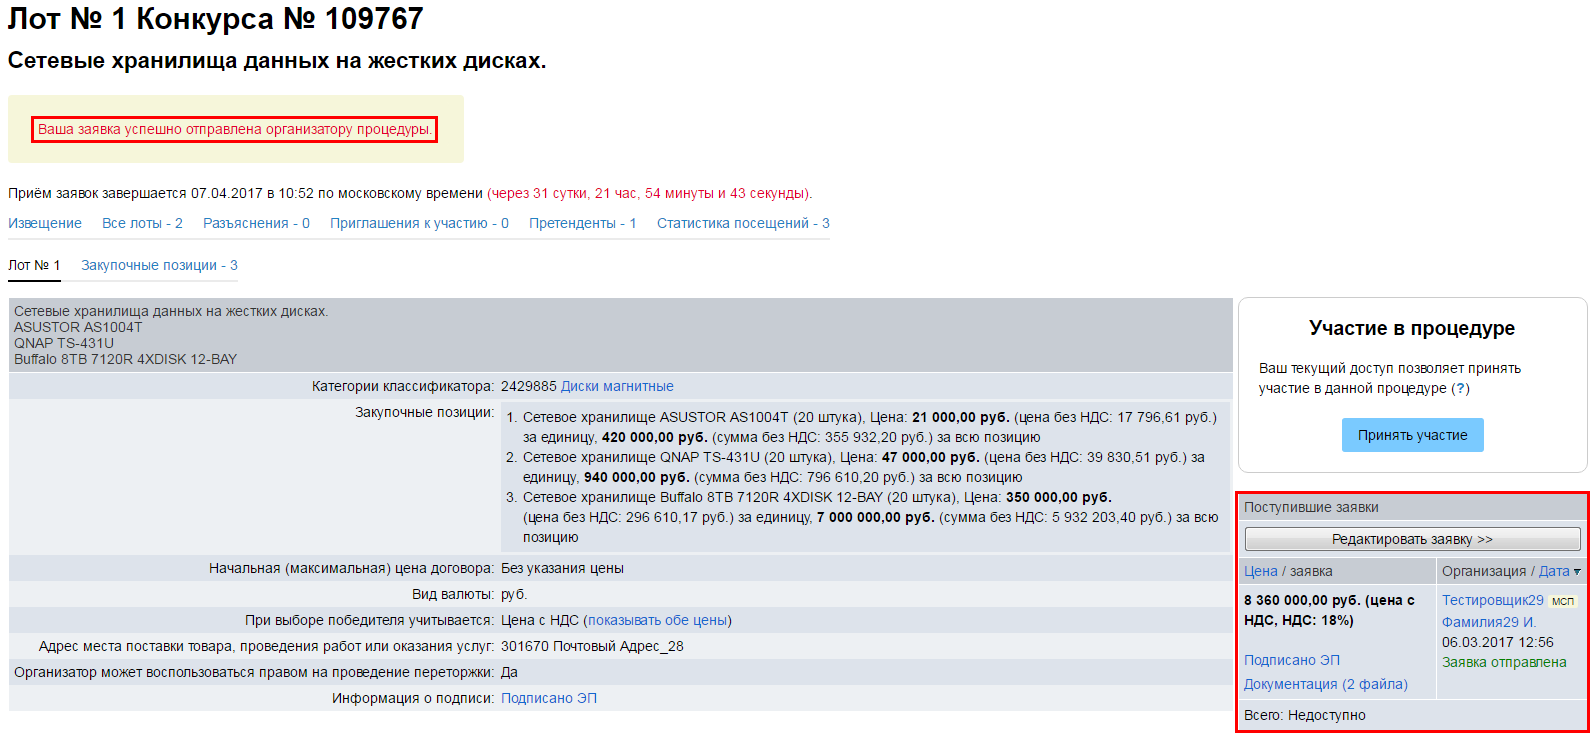Open organization Тестировщик29 link
The image size is (1596, 738).
tap(1492, 600)
